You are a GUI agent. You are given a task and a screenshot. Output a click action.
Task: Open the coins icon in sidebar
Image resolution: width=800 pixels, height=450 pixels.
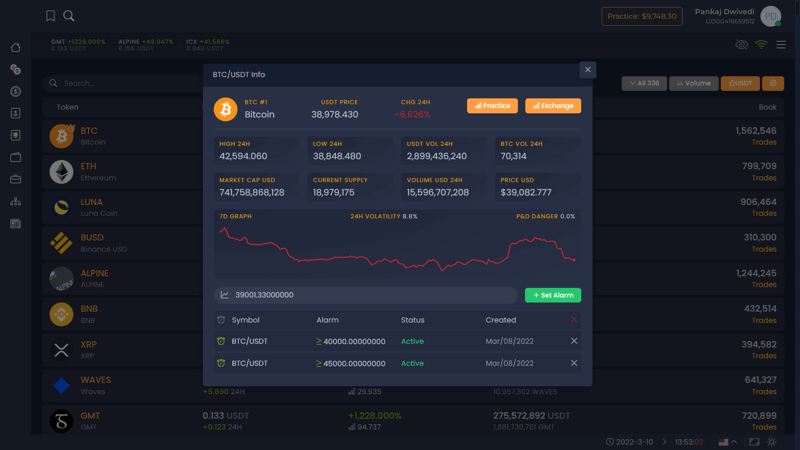pyautogui.click(x=16, y=69)
